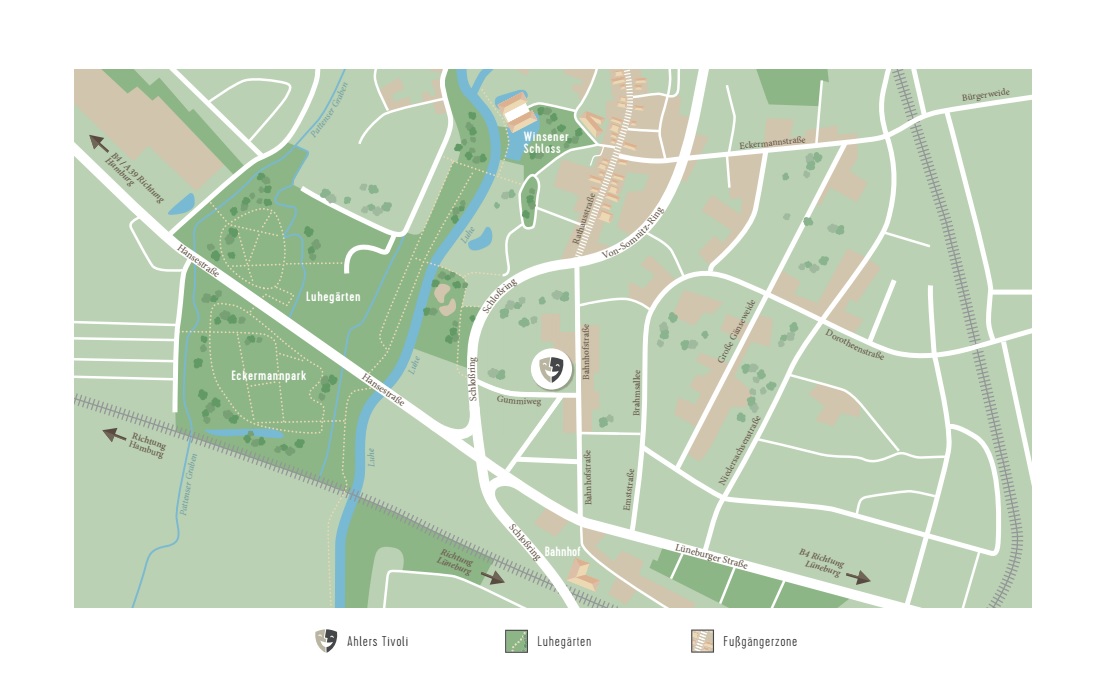This screenshot has height=684, width=1112.
Task: Click the arrow pointing to B4 / A39 Richtung Hamburg
Action: coord(98,143)
